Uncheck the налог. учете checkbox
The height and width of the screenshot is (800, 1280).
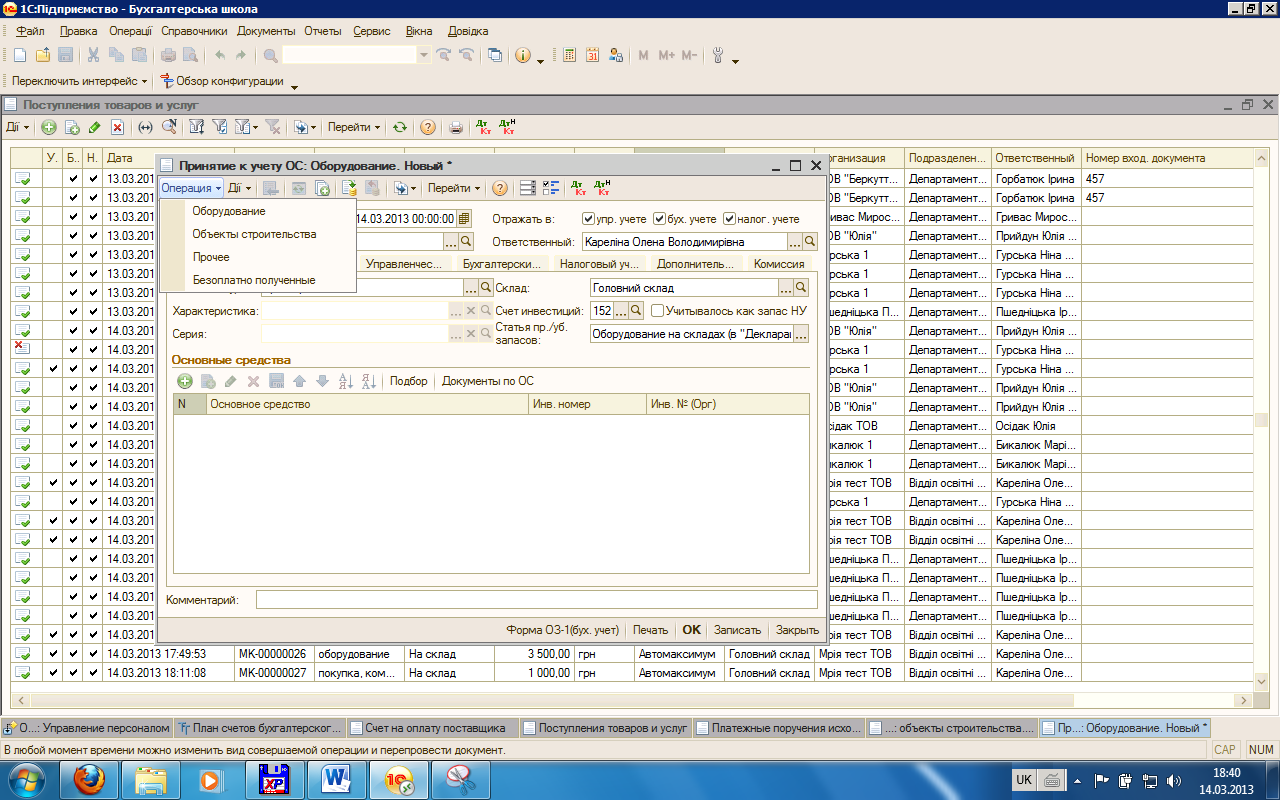coord(730,219)
